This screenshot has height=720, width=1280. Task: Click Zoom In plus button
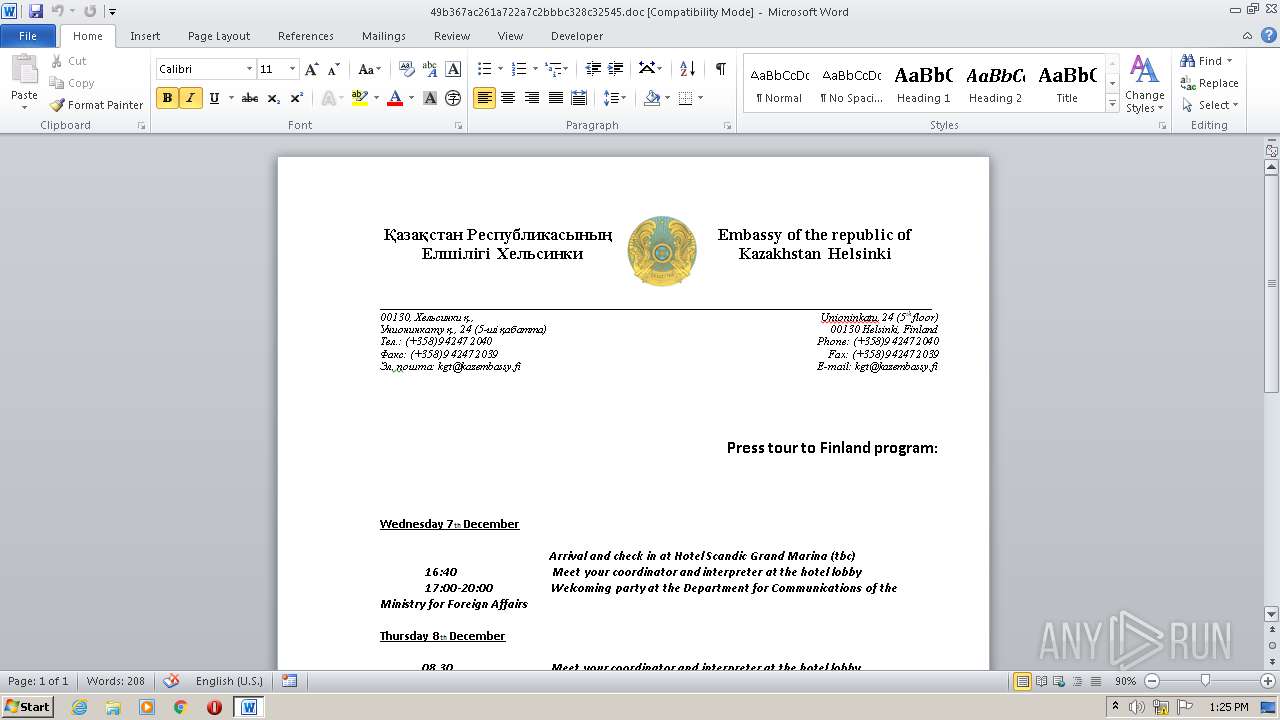(x=1268, y=681)
